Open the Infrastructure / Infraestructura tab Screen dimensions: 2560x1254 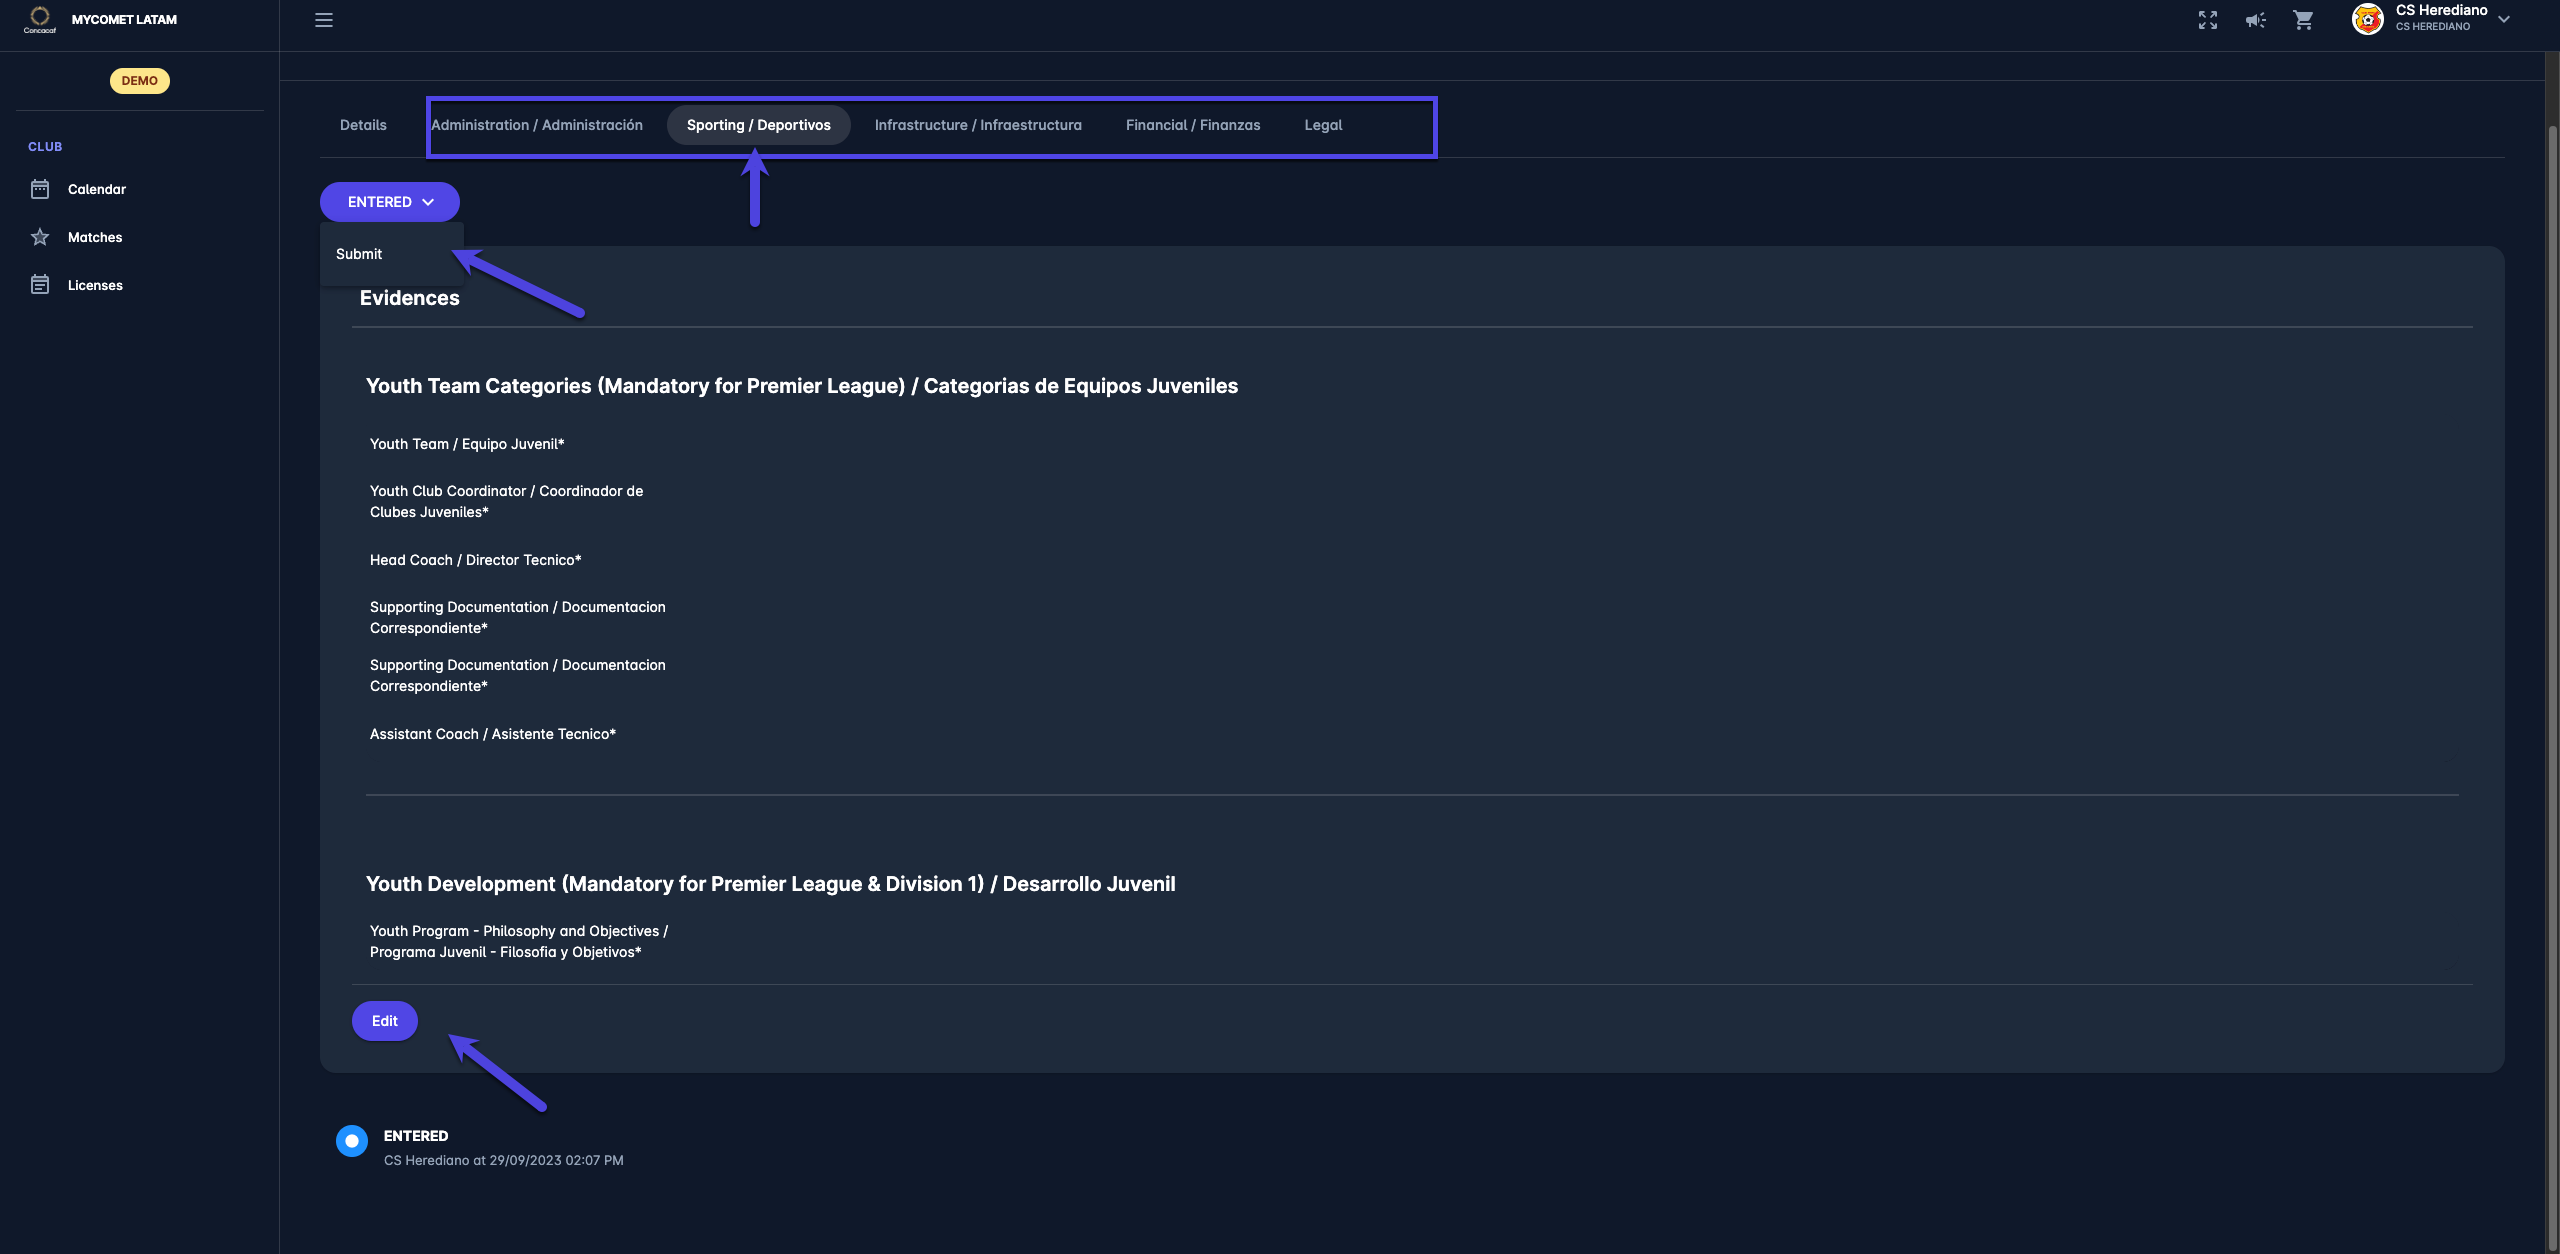click(x=977, y=125)
